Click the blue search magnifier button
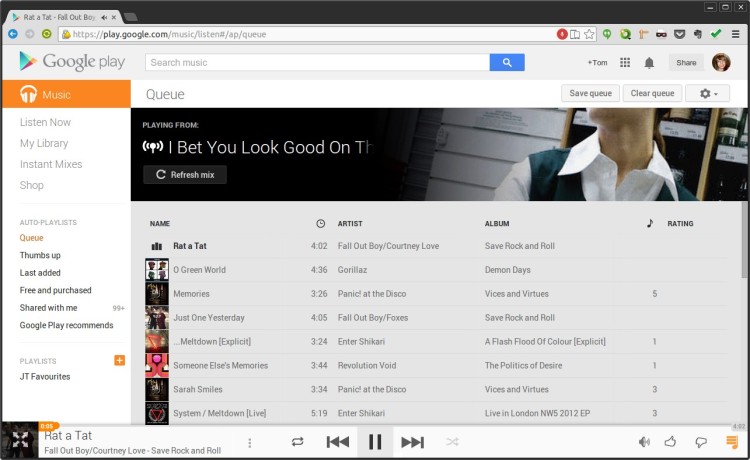Screen dimensions: 750x460 (507, 63)
